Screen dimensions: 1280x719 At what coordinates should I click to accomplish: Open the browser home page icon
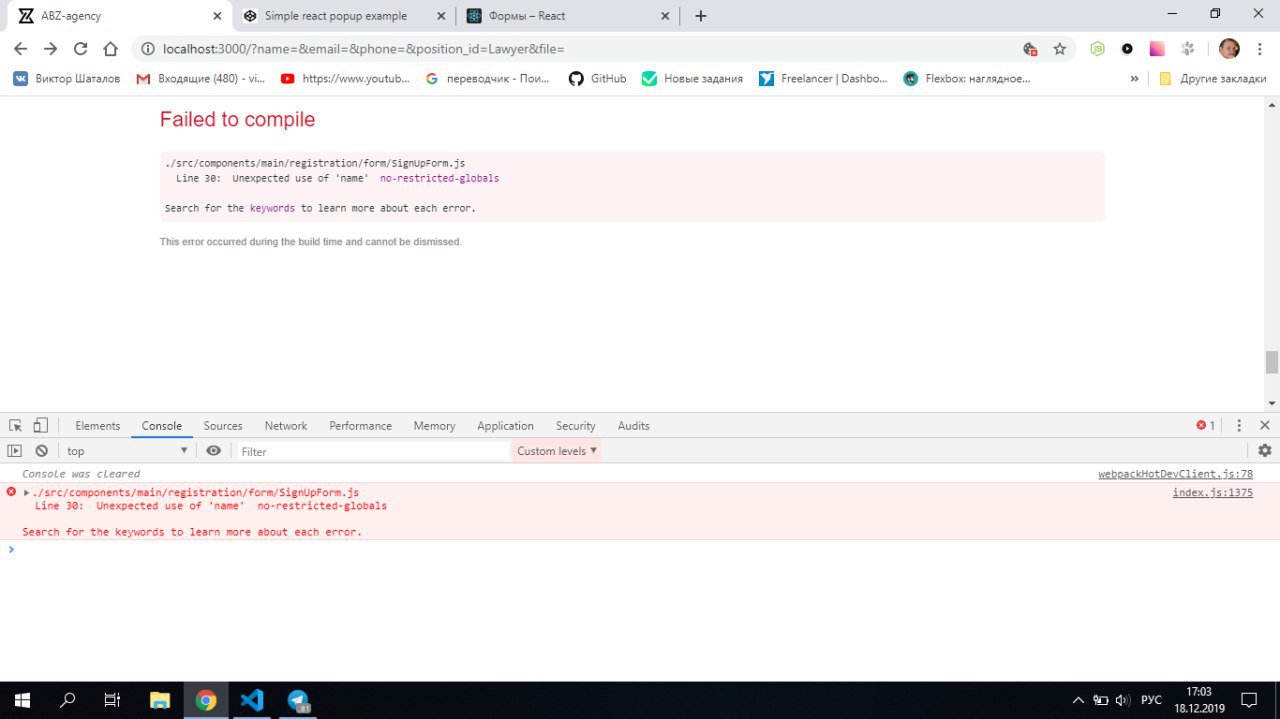point(110,48)
